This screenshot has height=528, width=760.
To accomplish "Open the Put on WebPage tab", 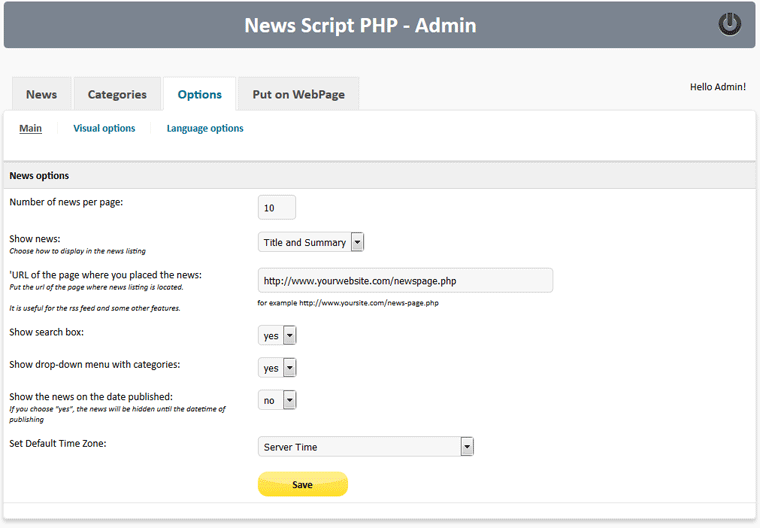I will tap(299, 94).
